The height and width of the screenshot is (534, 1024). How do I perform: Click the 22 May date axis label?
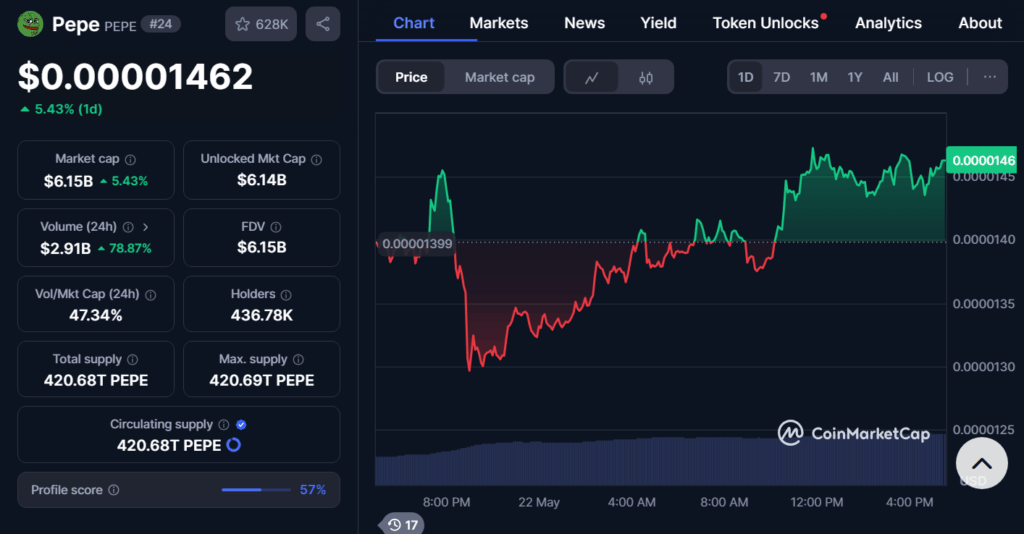539,503
